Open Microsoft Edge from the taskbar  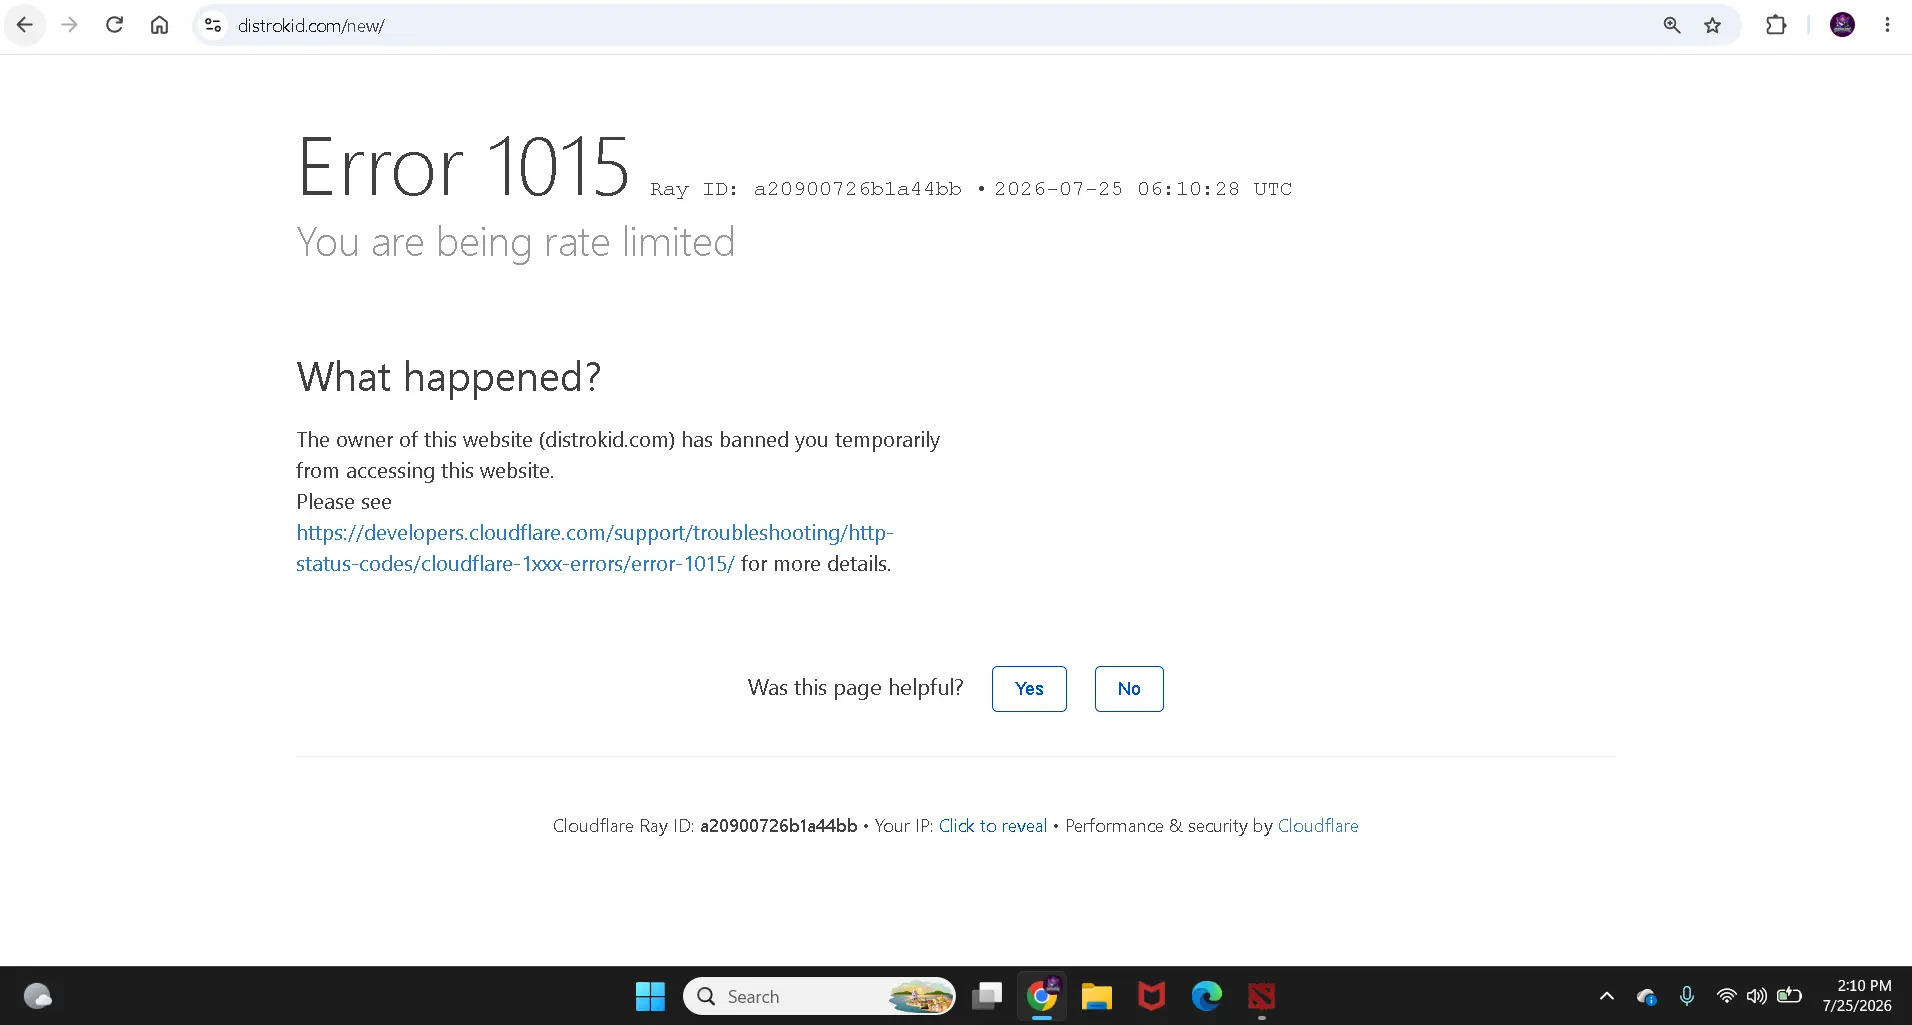point(1207,996)
